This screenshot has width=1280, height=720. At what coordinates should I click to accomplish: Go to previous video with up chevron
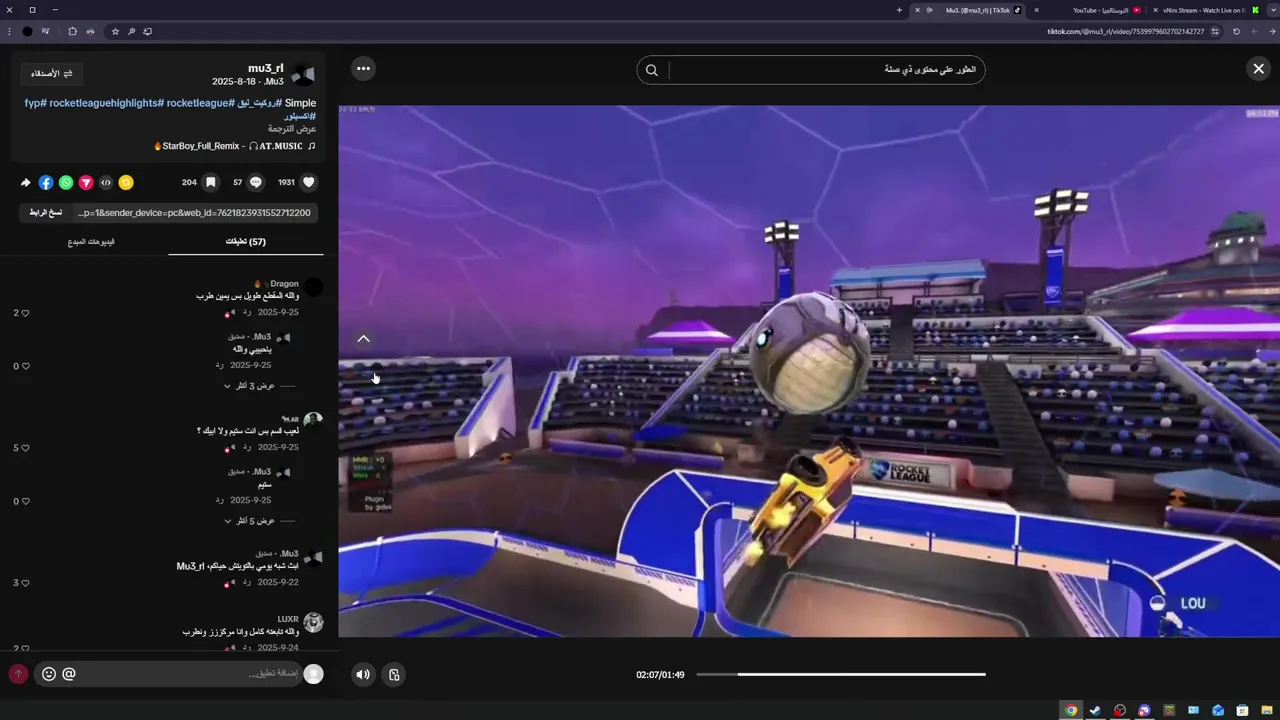coord(363,339)
